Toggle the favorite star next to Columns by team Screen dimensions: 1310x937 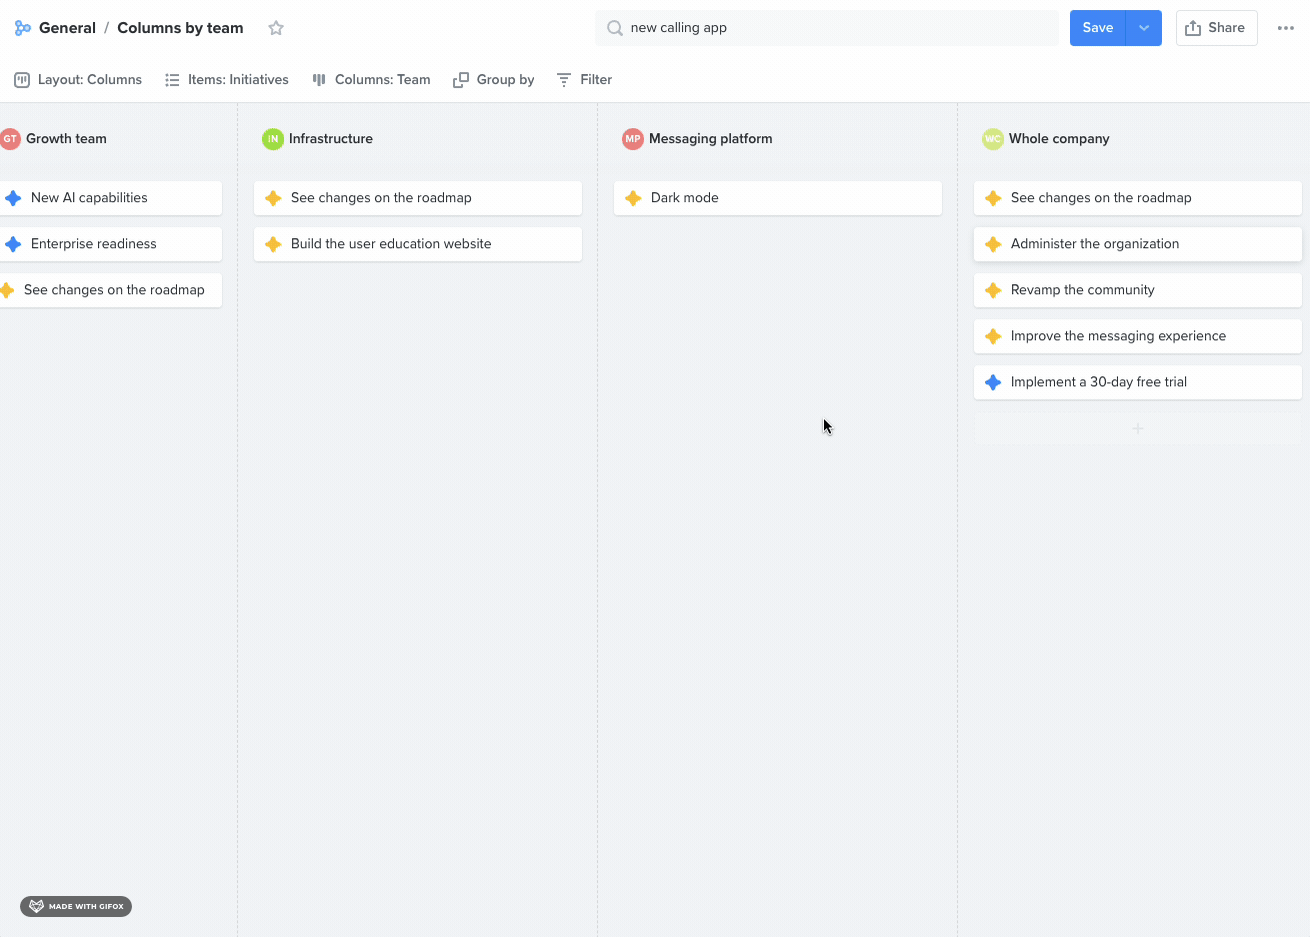tap(275, 28)
